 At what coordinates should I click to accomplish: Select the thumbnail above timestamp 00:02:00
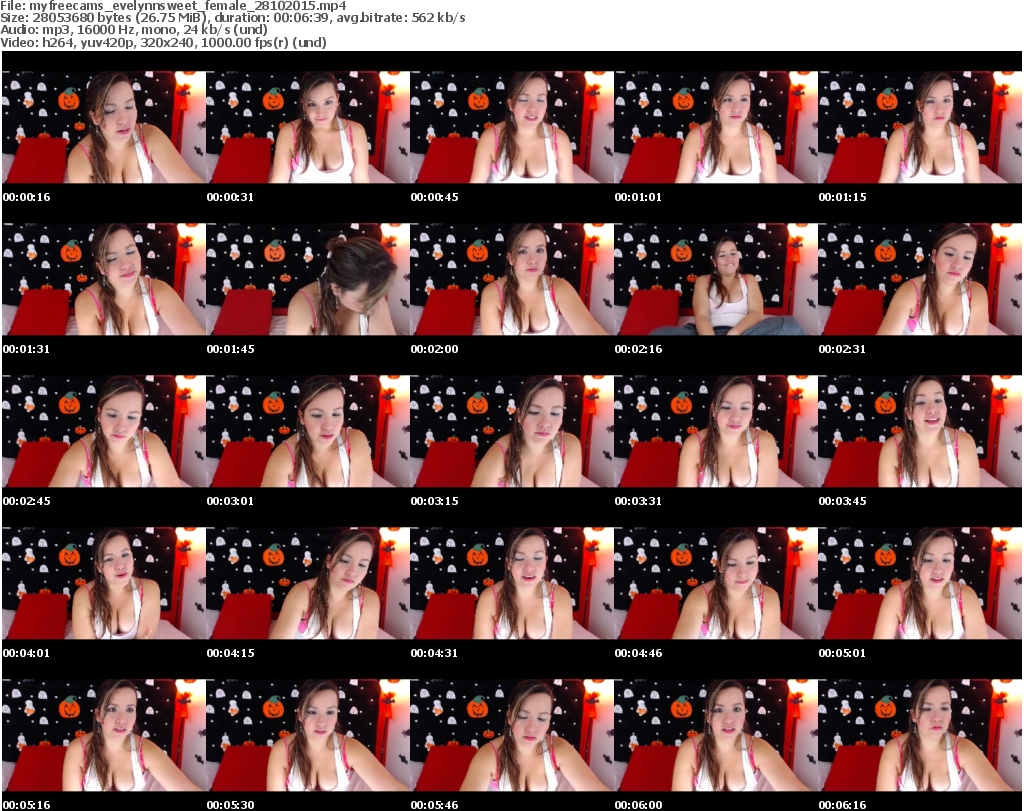pos(512,279)
